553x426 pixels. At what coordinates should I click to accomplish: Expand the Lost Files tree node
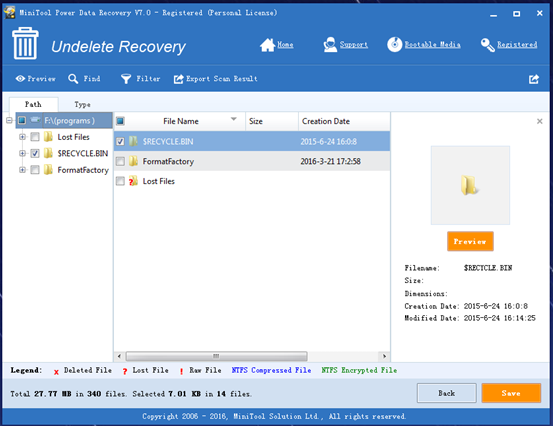click(22, 137)
